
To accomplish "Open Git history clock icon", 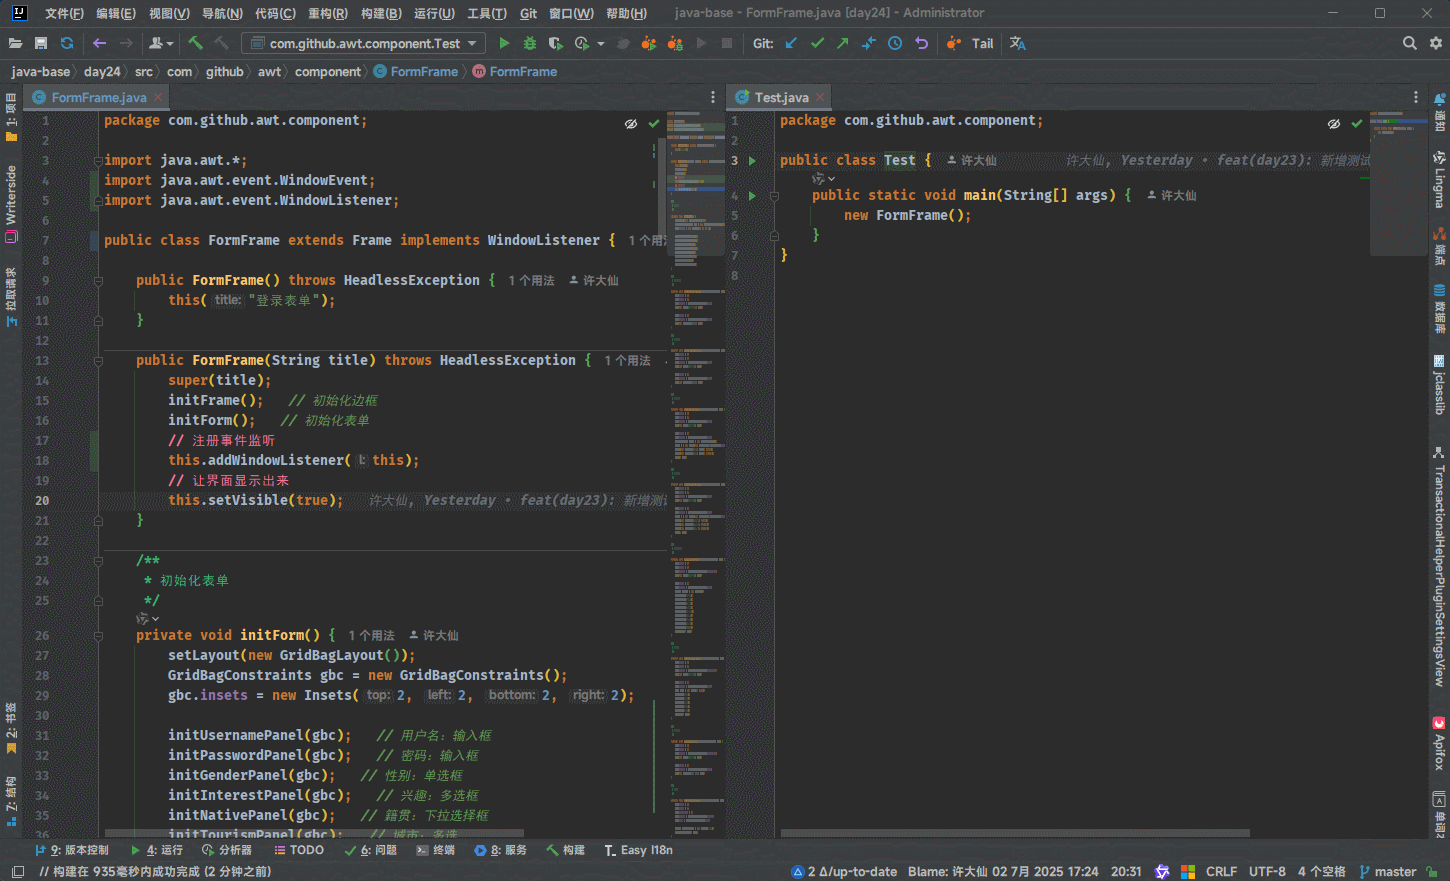I will 895,43.
